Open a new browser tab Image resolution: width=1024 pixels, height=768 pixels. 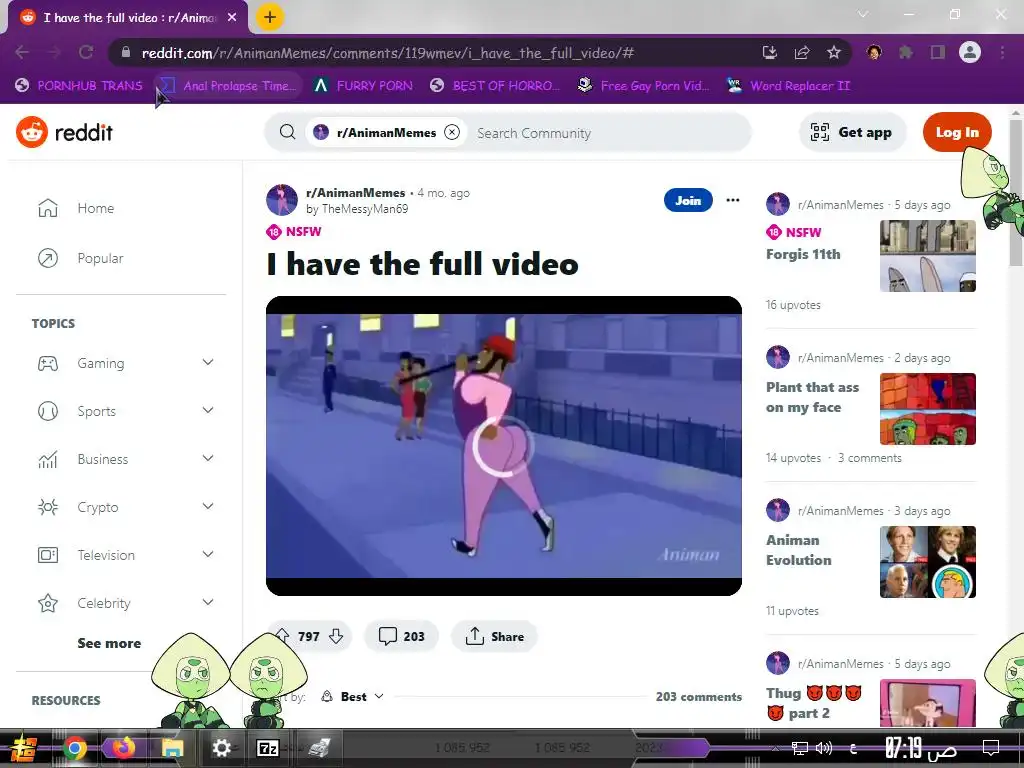[x=270, y=17]
